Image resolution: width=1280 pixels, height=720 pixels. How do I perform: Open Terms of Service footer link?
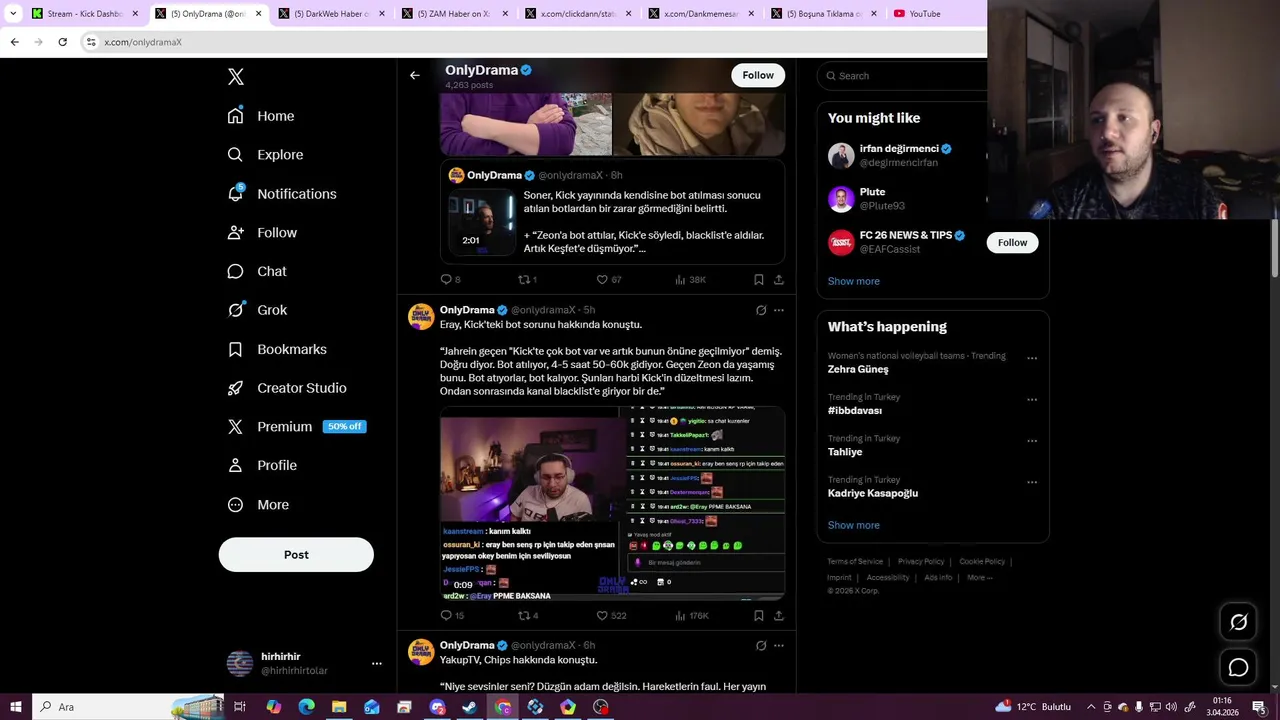[x=855, y=562]
